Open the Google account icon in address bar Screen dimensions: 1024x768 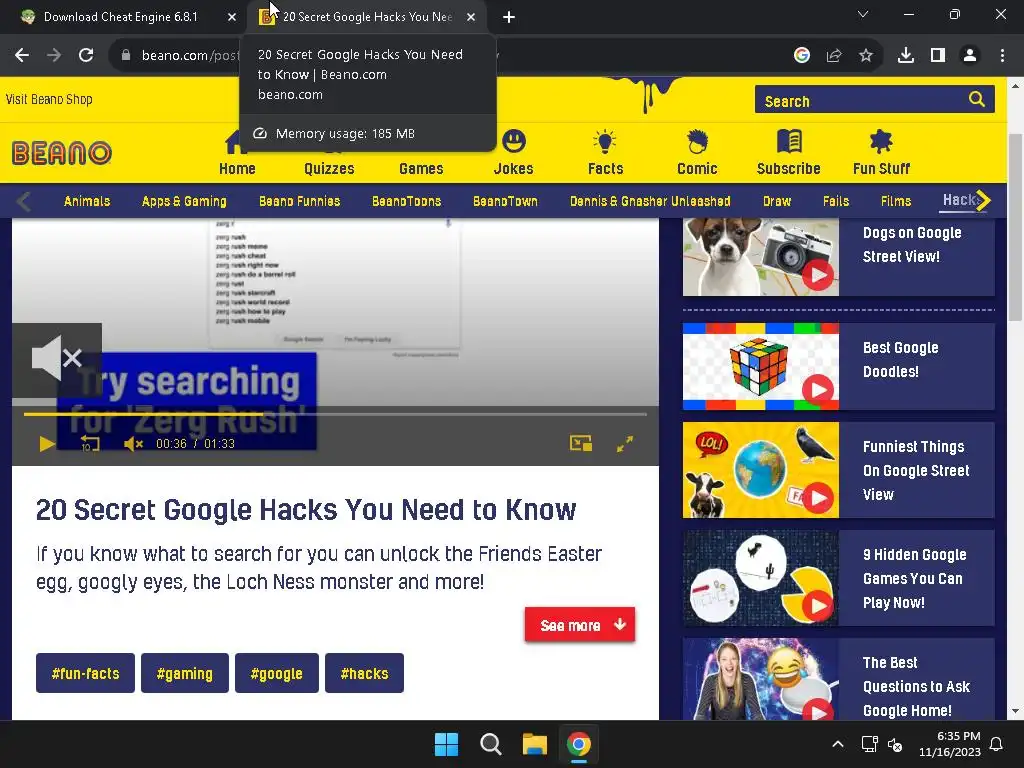801,56
